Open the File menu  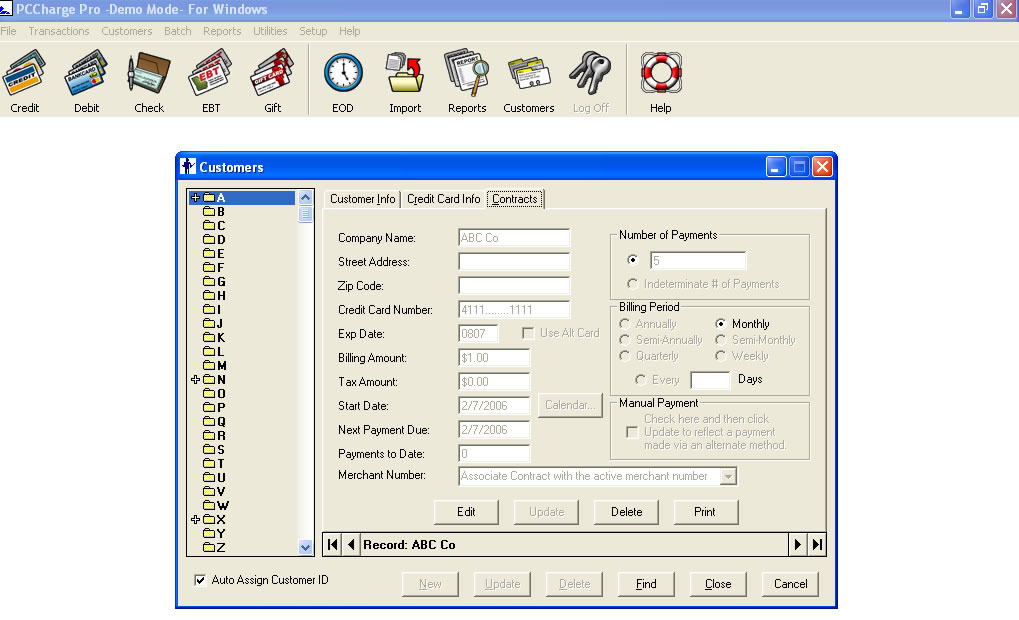click(x=8, y=31)
